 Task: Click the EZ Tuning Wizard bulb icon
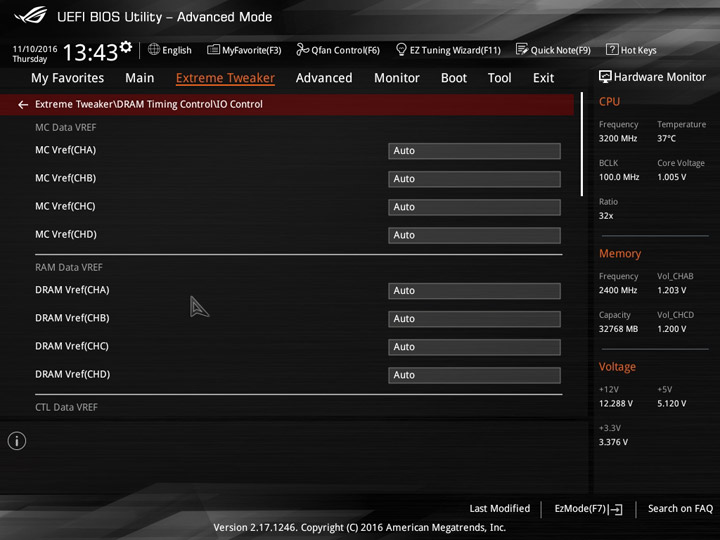click(401, 49)
